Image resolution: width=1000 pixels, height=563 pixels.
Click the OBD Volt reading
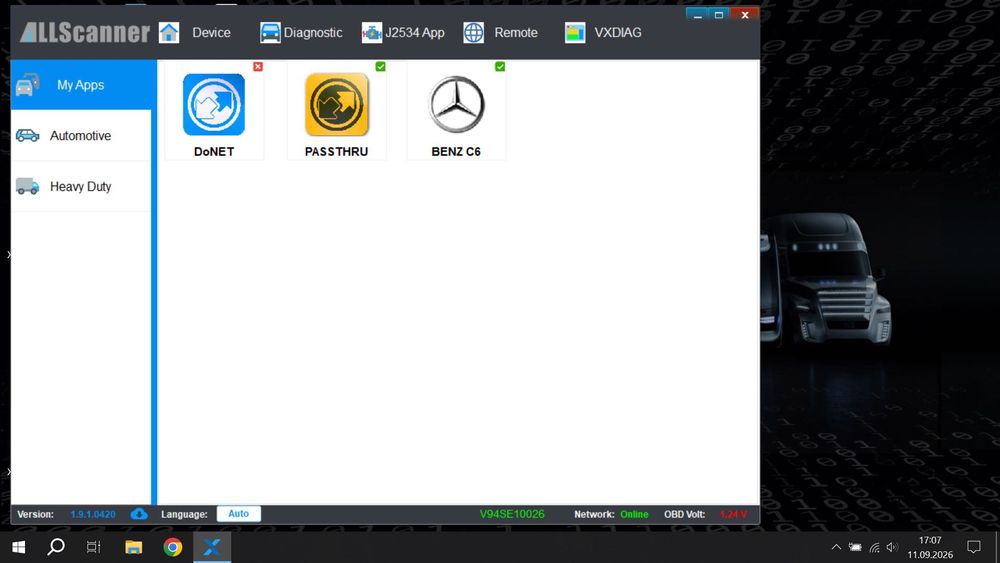coord(733,514)
